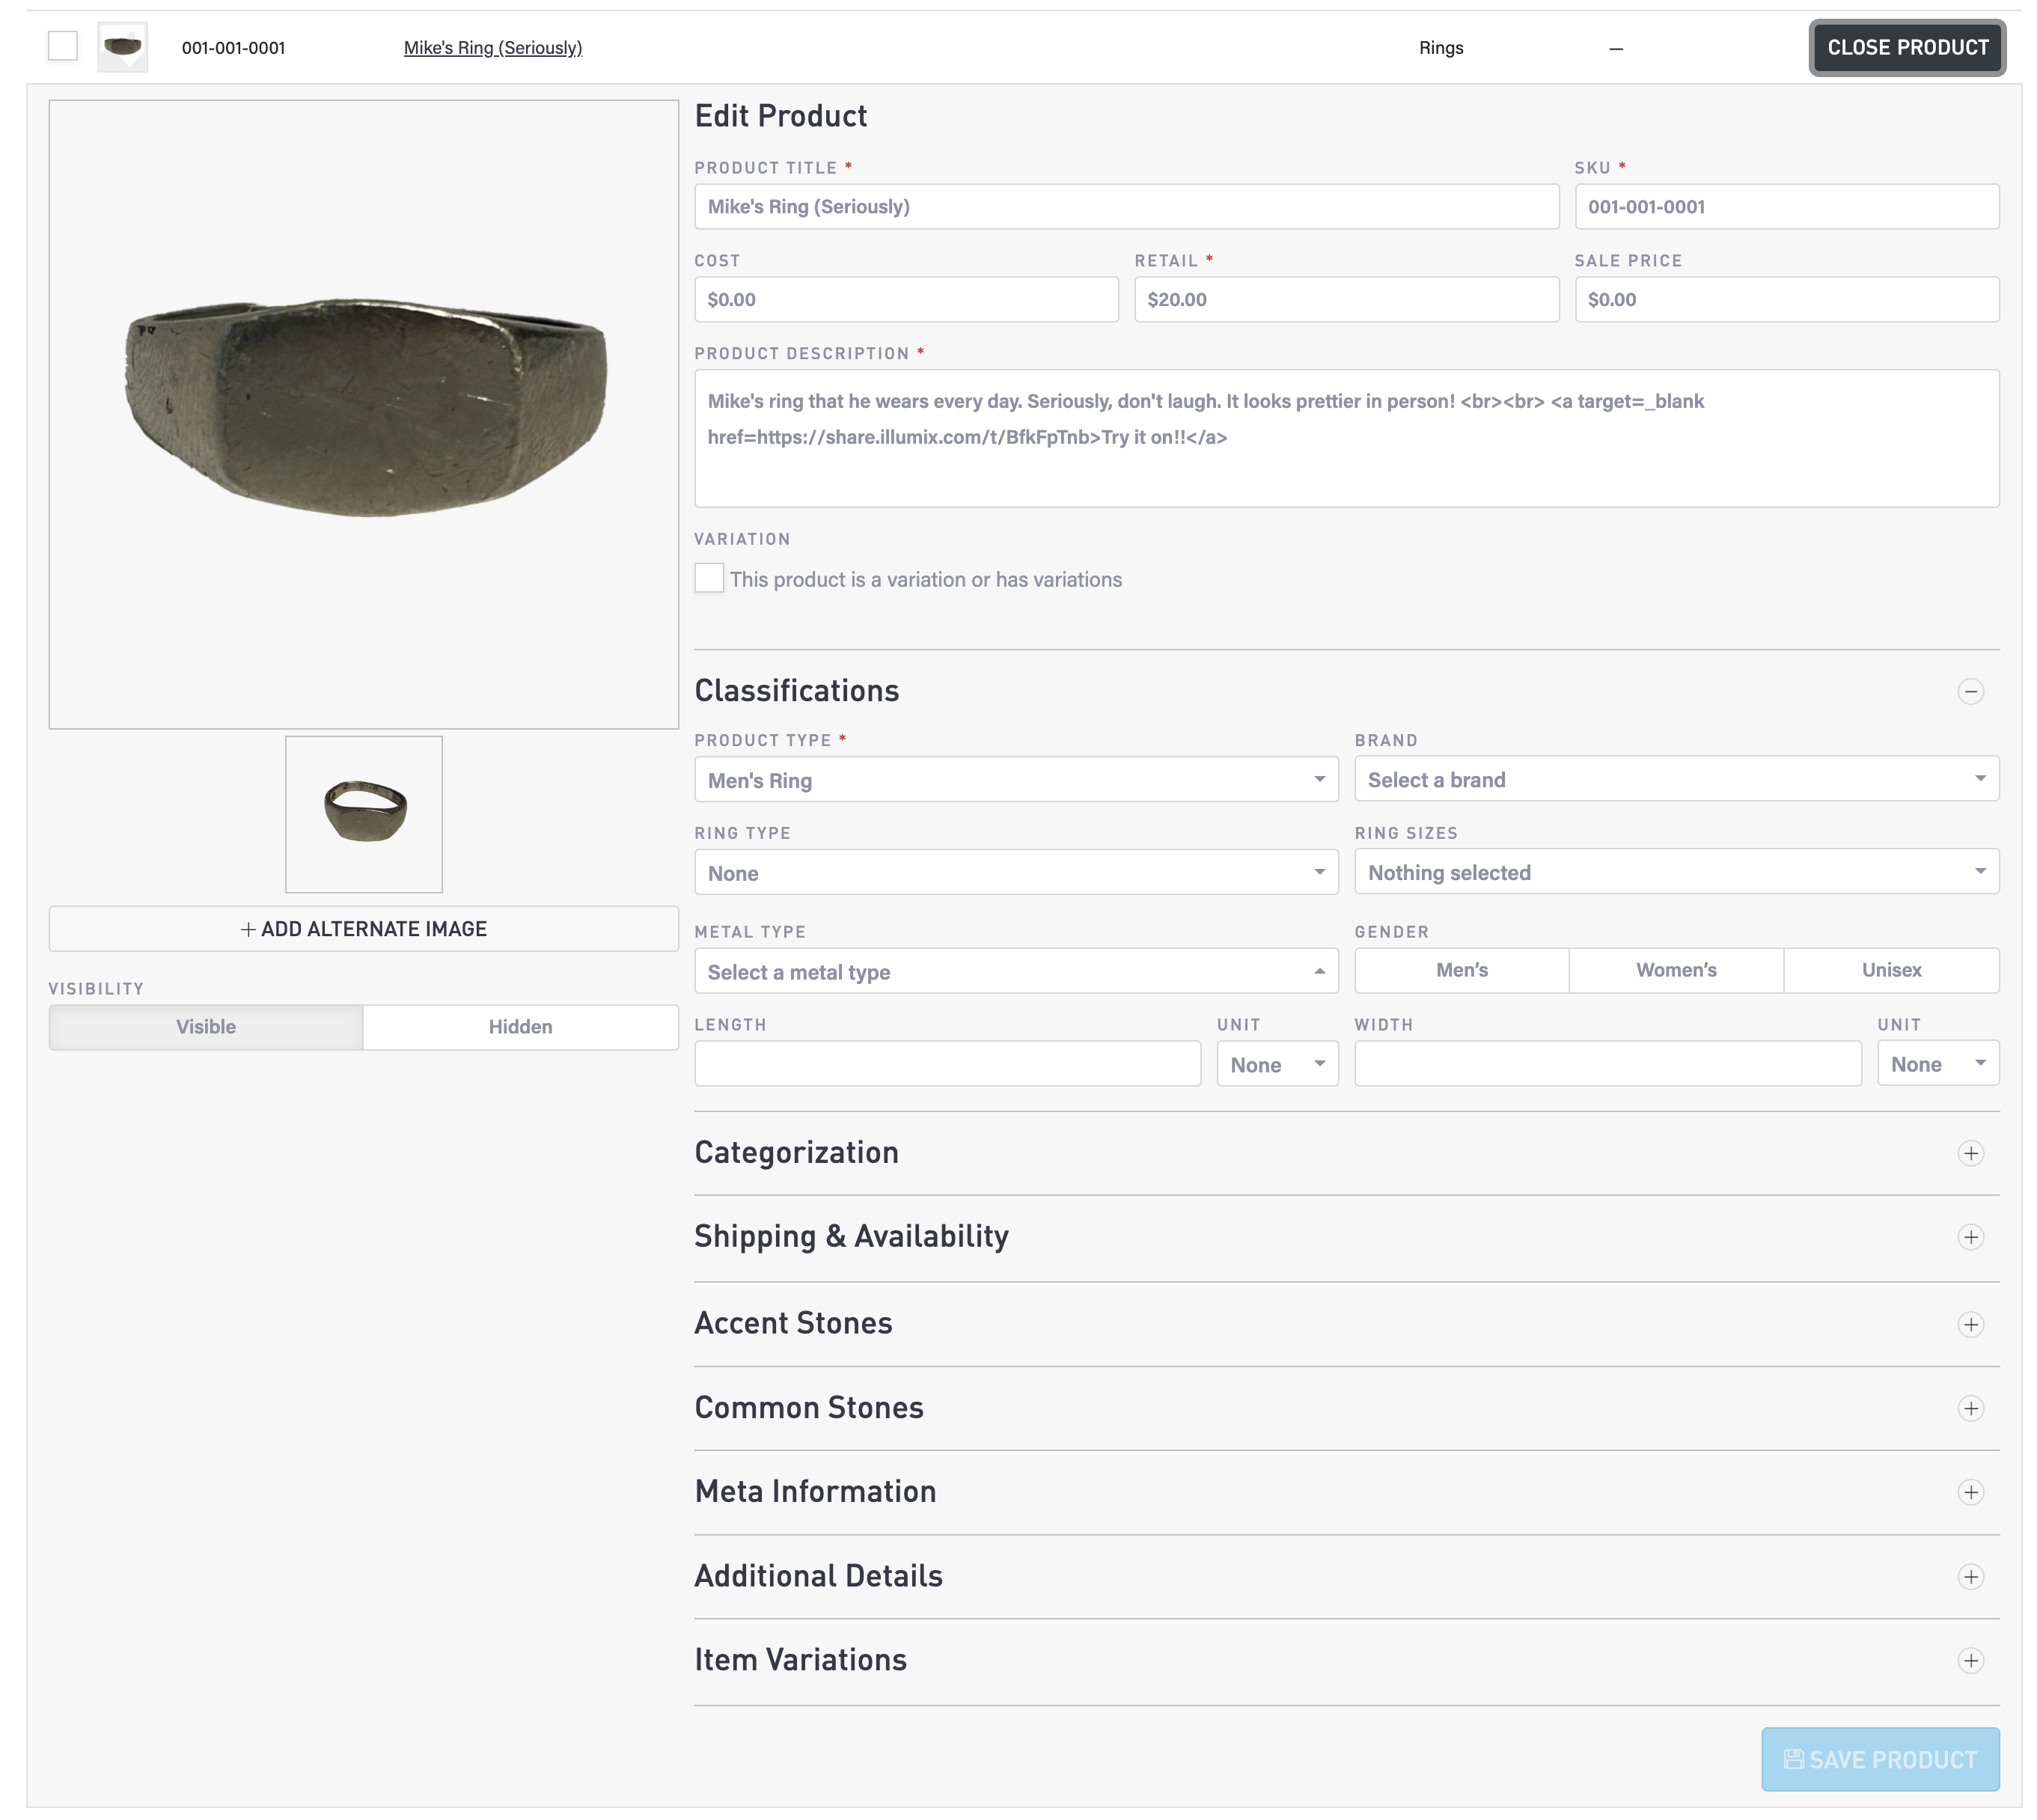Set visibility to Hidden

point(520,1027)
